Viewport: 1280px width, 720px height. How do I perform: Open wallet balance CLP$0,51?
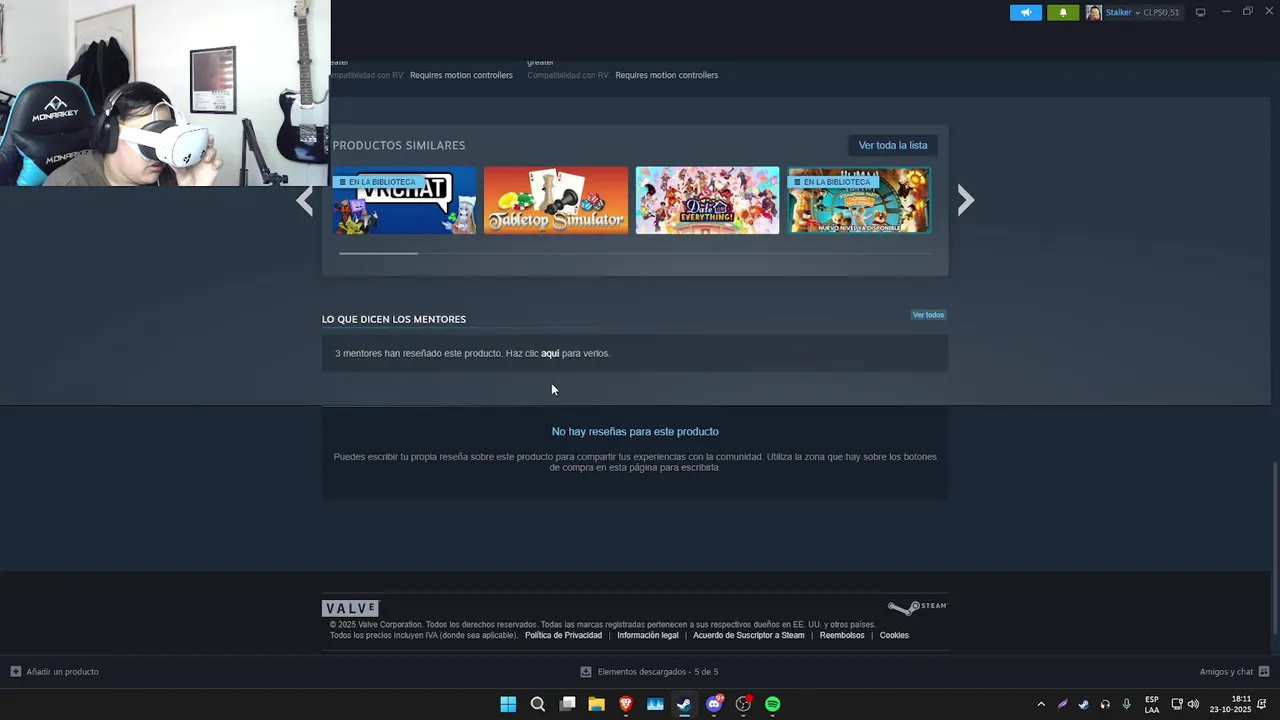point(1161,12)
